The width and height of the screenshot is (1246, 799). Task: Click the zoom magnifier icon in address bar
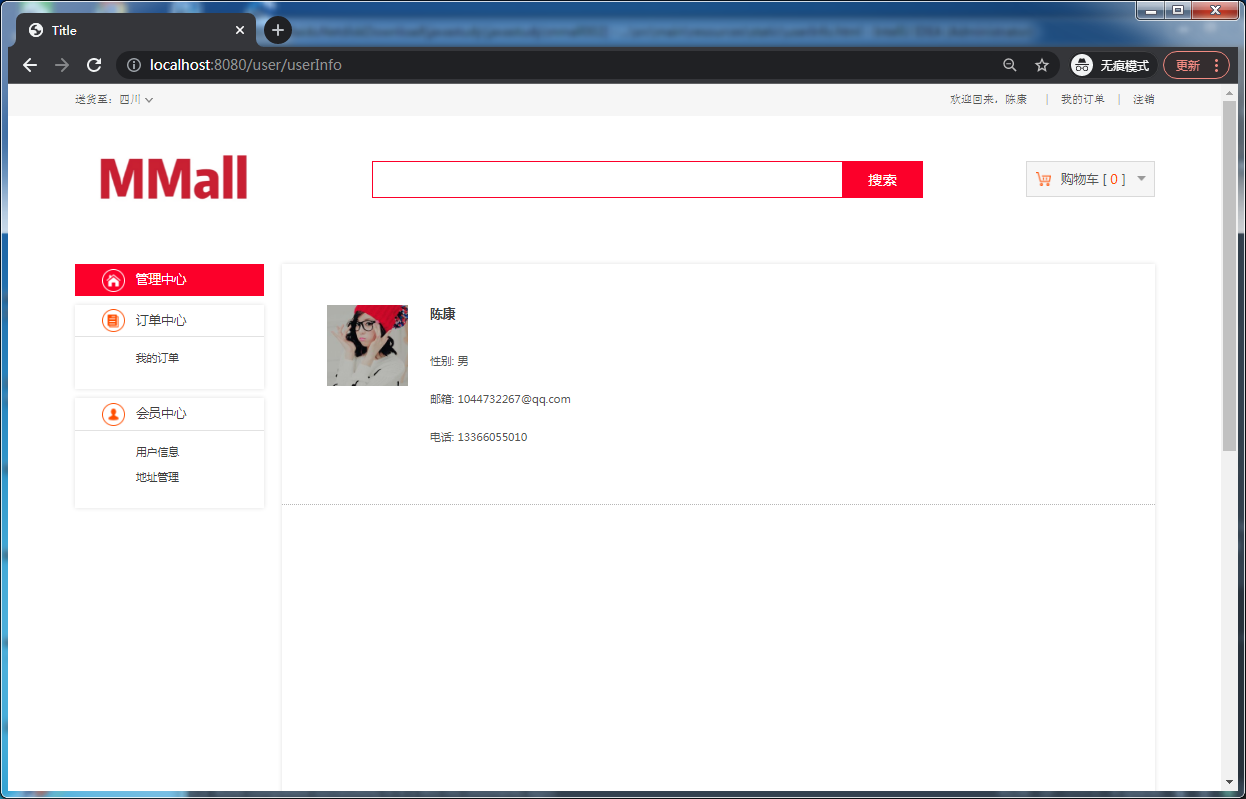(1010, 65)
